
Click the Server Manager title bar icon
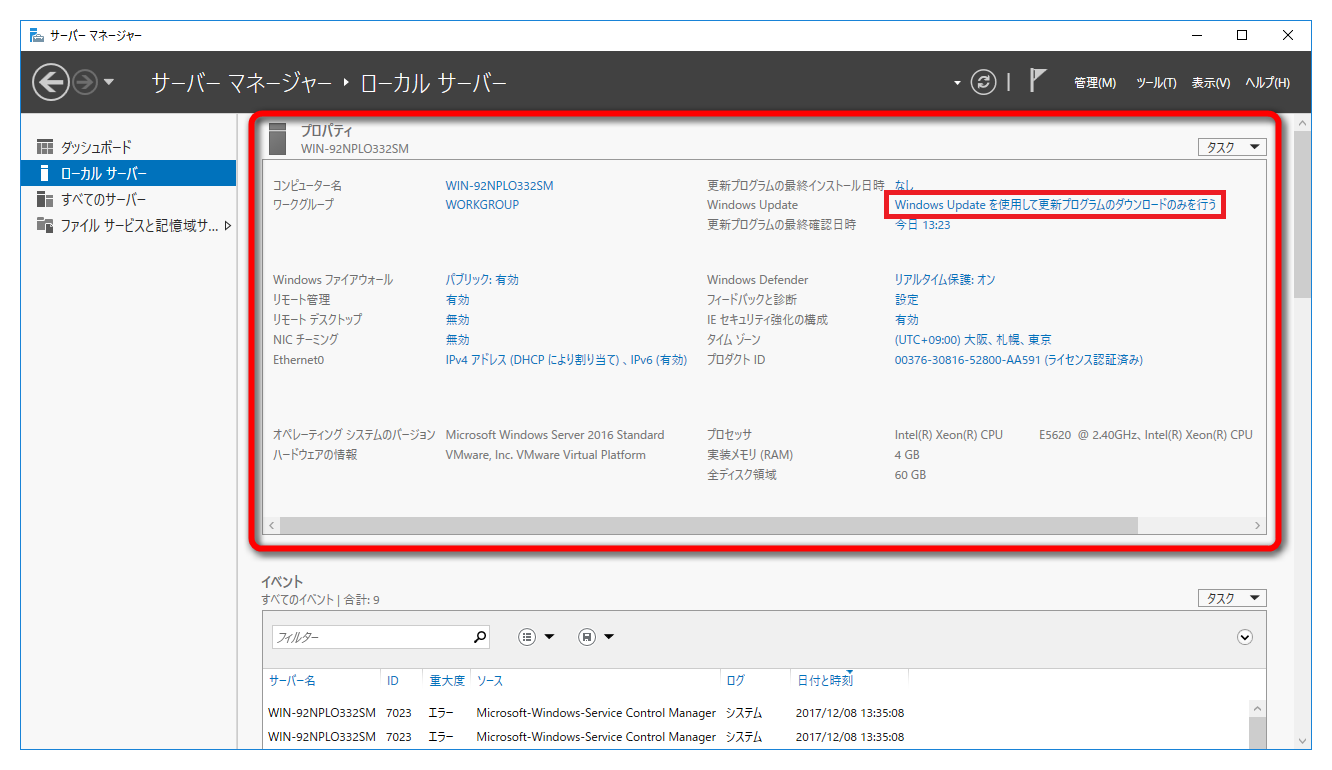(37, 35)
